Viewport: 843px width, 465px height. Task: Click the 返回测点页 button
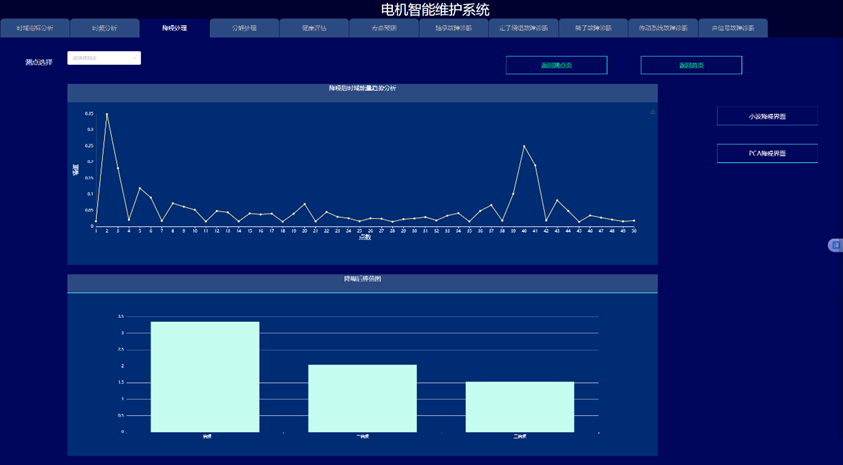coord(556,65)
